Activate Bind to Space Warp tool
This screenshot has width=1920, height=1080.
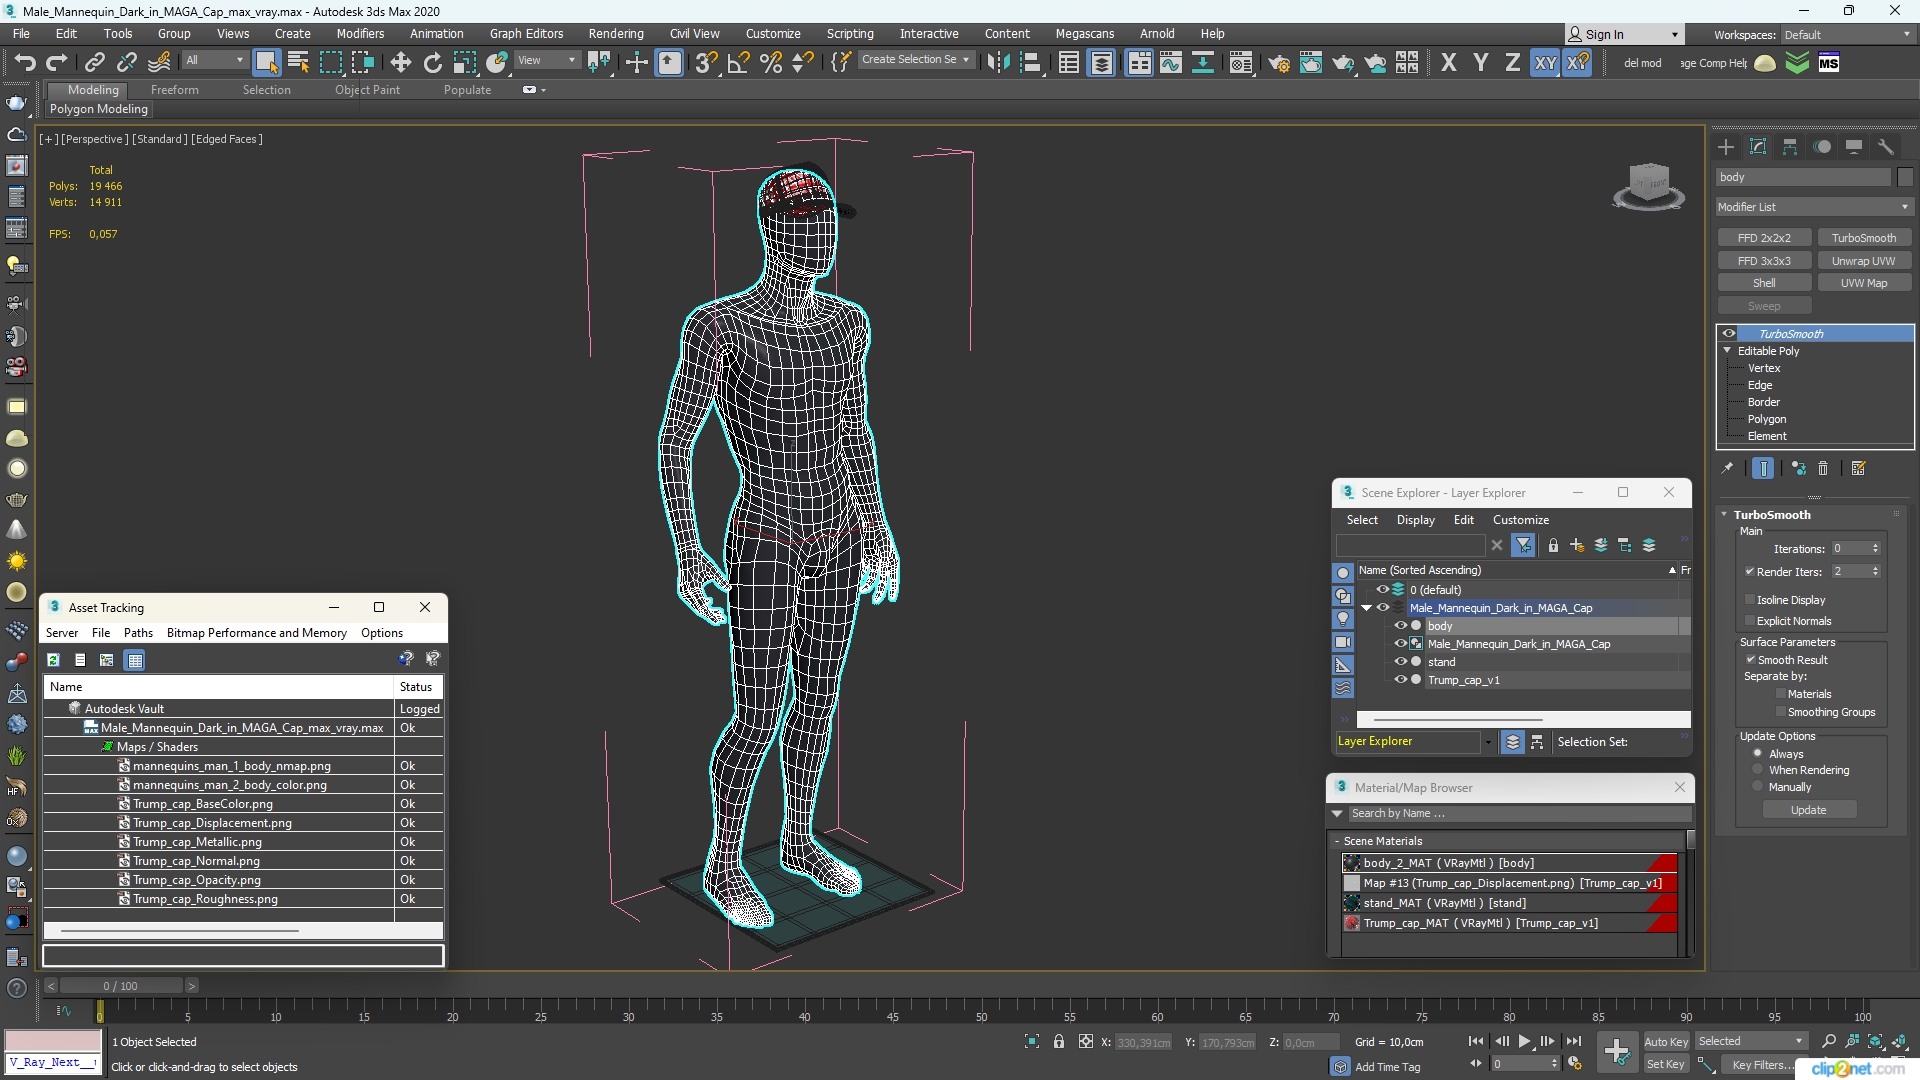[159, 62]
